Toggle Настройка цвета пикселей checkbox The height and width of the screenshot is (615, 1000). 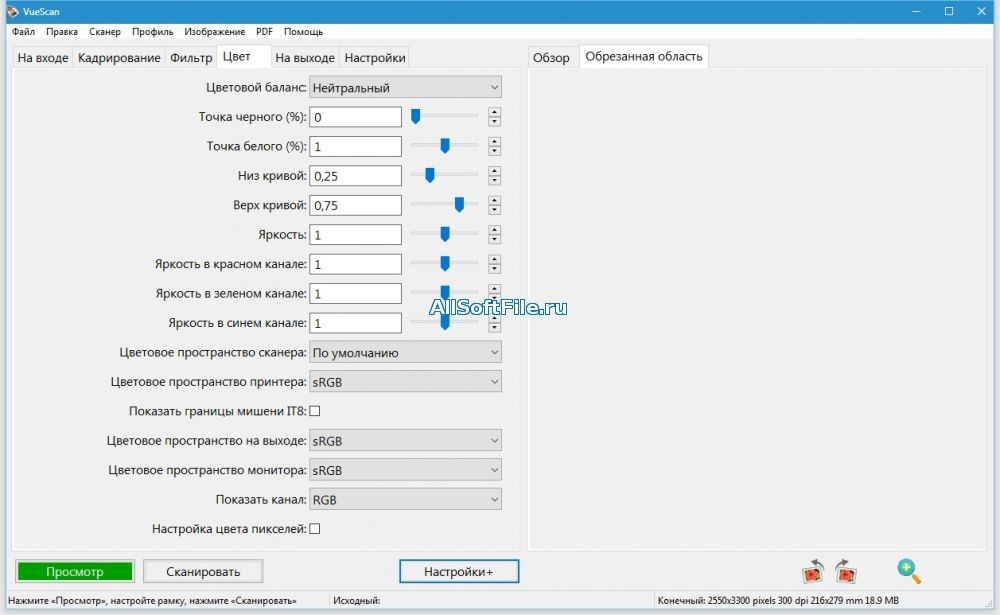pos(314,529)
